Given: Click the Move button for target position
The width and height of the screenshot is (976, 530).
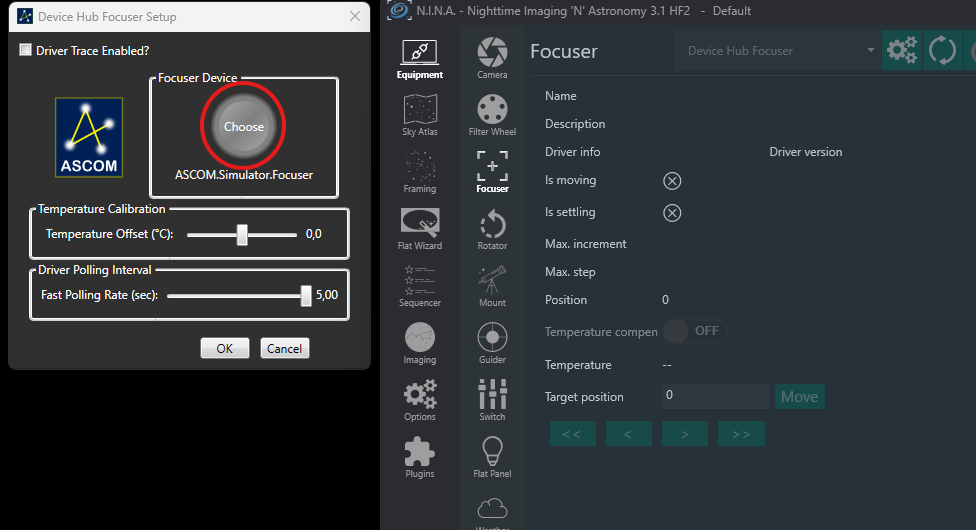Looking at the screenshot, I should 800,397.
